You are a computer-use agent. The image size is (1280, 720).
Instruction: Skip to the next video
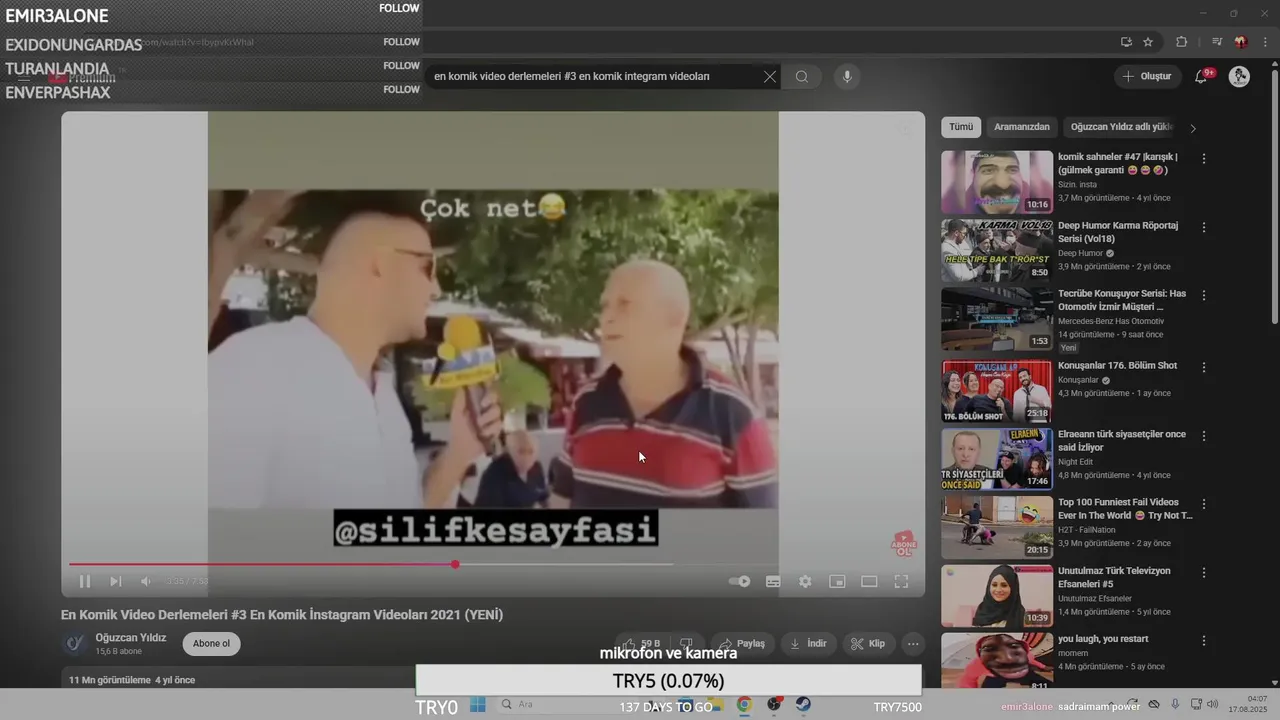click(116, 581)
